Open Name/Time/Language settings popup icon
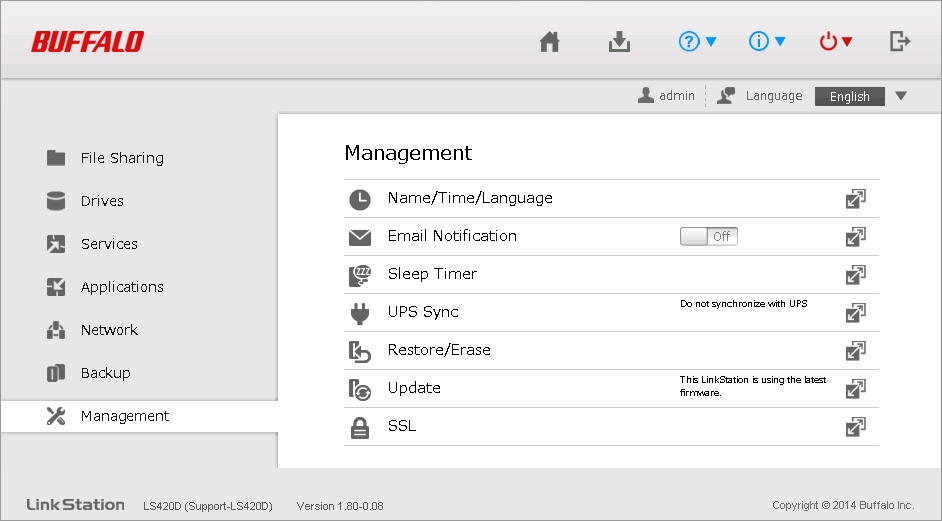 pos(855,199)
